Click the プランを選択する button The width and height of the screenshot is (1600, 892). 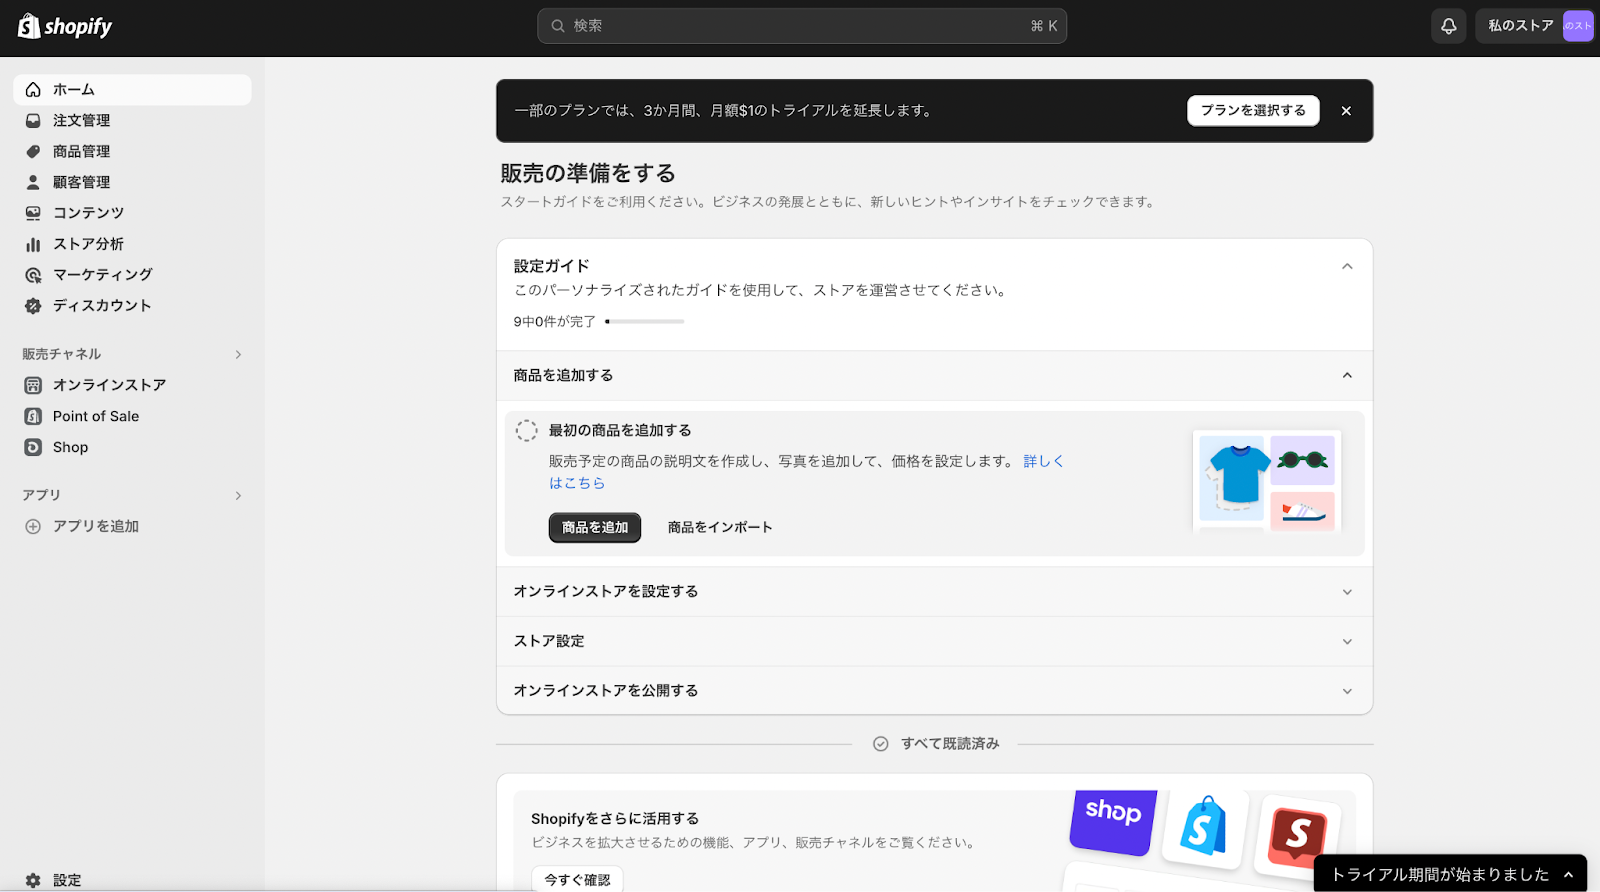click(x=1253, y=111)
